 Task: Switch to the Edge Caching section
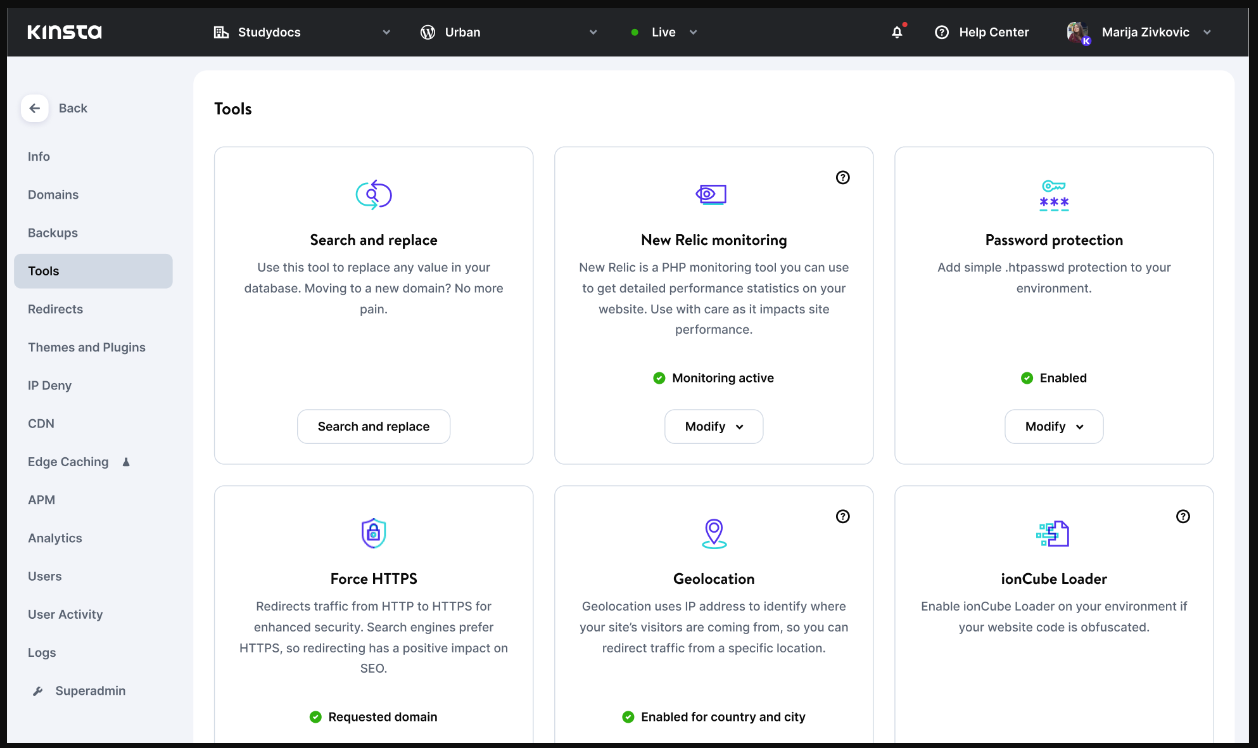coord(68,461)
